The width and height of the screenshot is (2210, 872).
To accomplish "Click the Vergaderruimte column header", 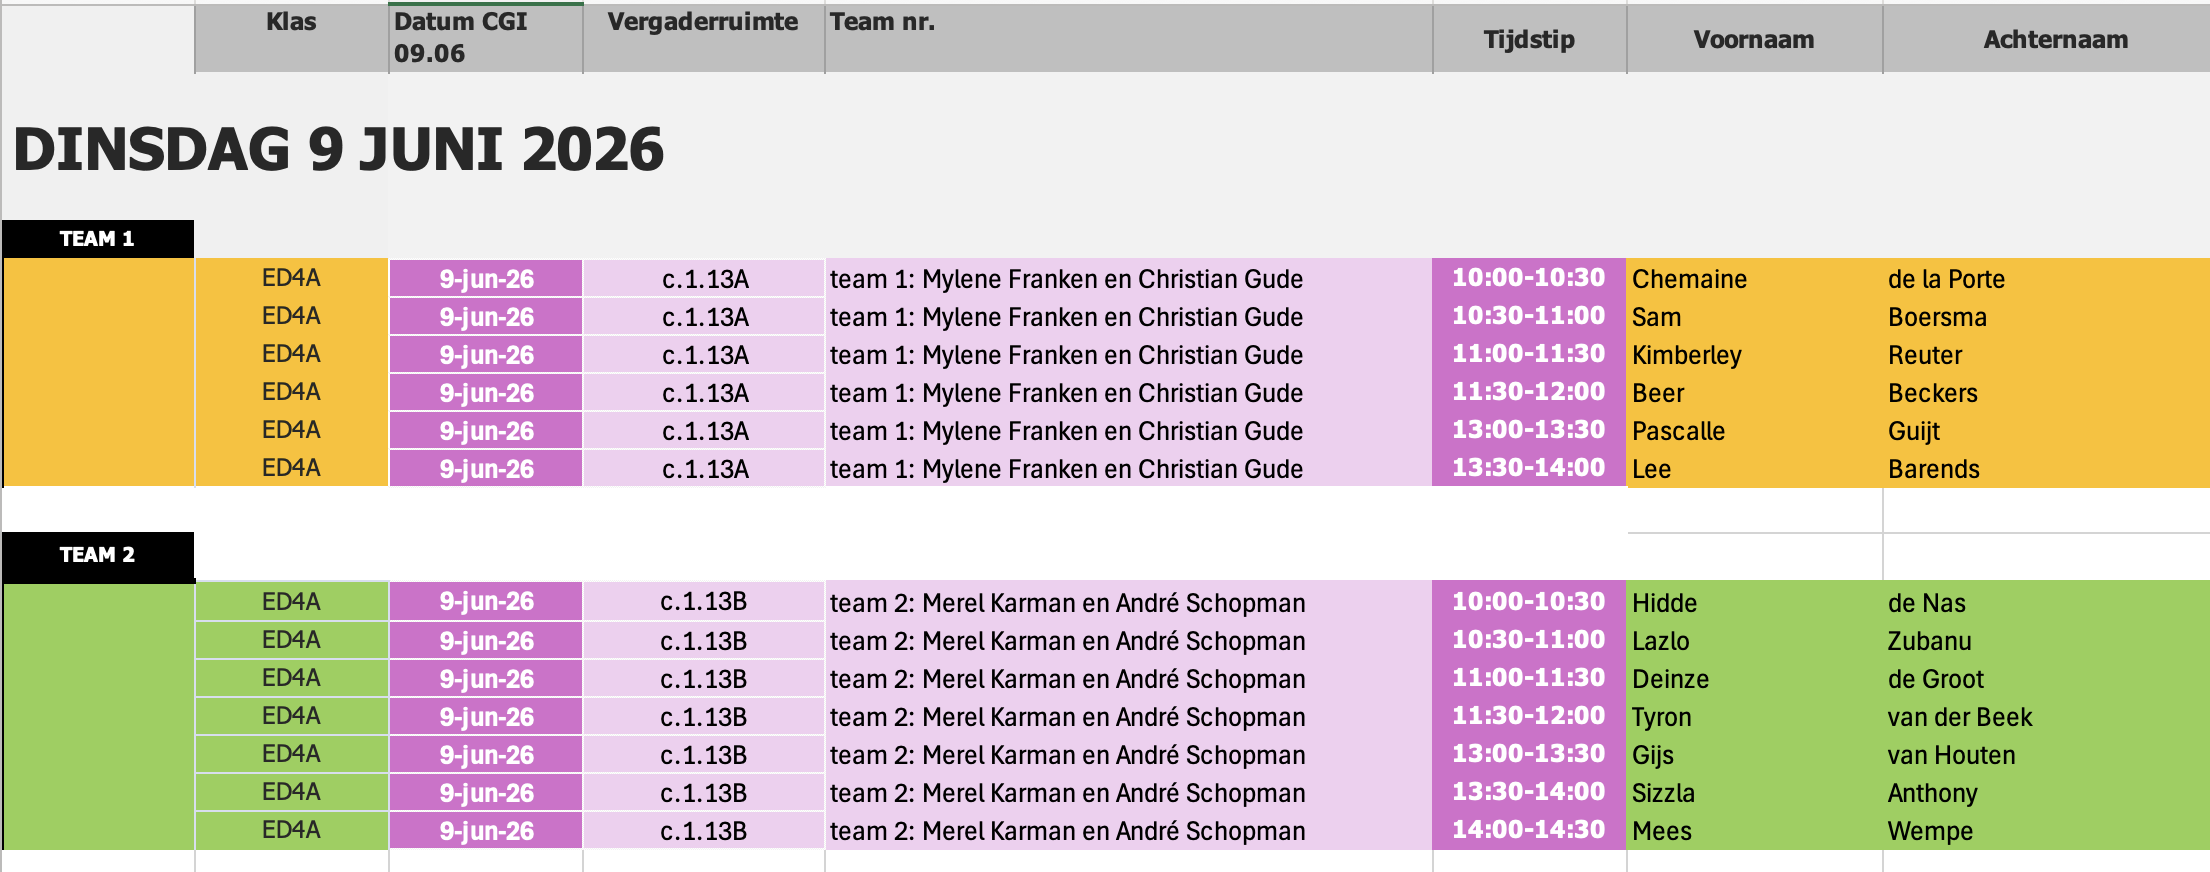I will [703, 37].
